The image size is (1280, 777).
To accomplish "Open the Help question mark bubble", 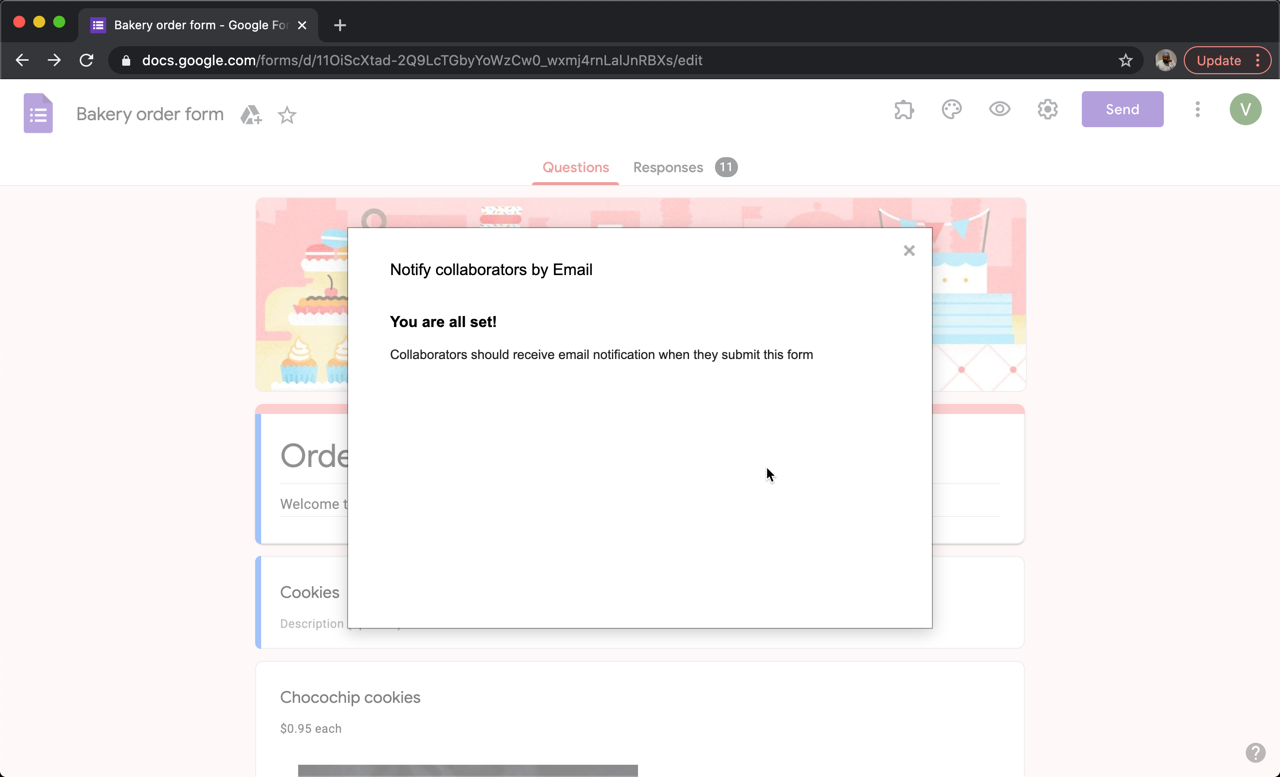I will tap(1256, 752).
